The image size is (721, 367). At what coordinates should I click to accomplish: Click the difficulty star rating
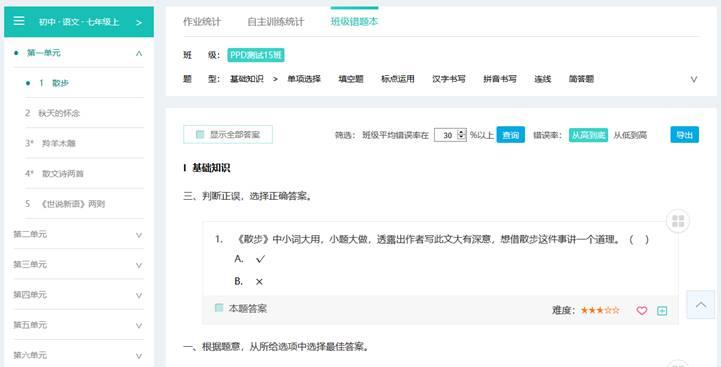(x=600, y=310)
